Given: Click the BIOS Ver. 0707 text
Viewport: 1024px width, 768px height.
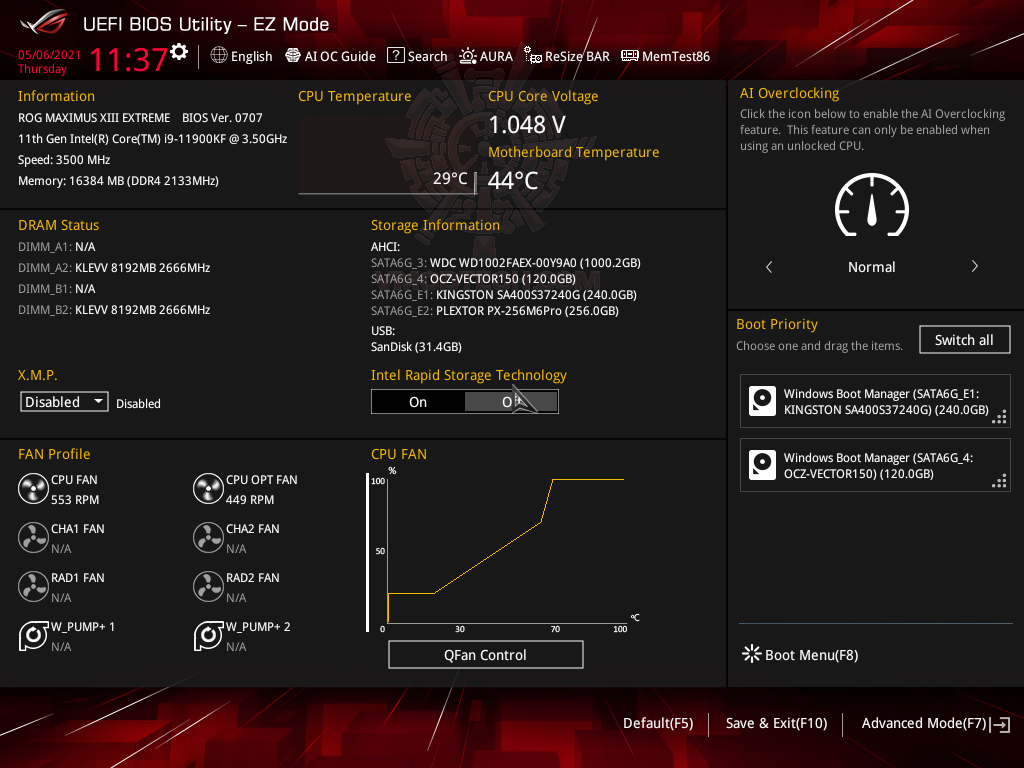Looking at the screenshot, I should pyautogui.click(x=222, y=118).
